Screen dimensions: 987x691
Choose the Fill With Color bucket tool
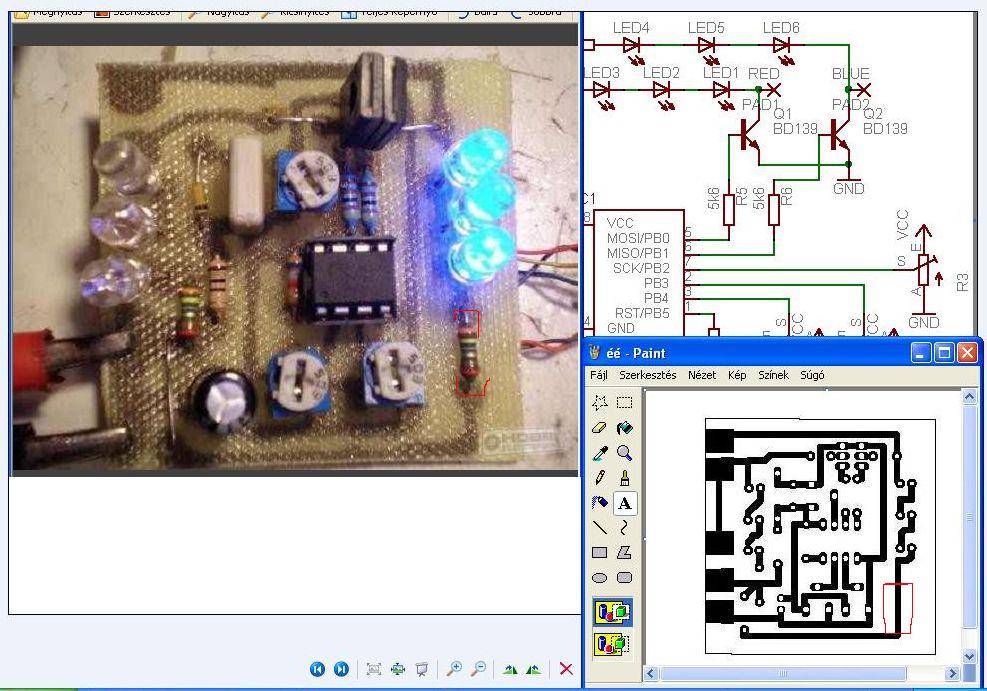[x=624, y=428]
